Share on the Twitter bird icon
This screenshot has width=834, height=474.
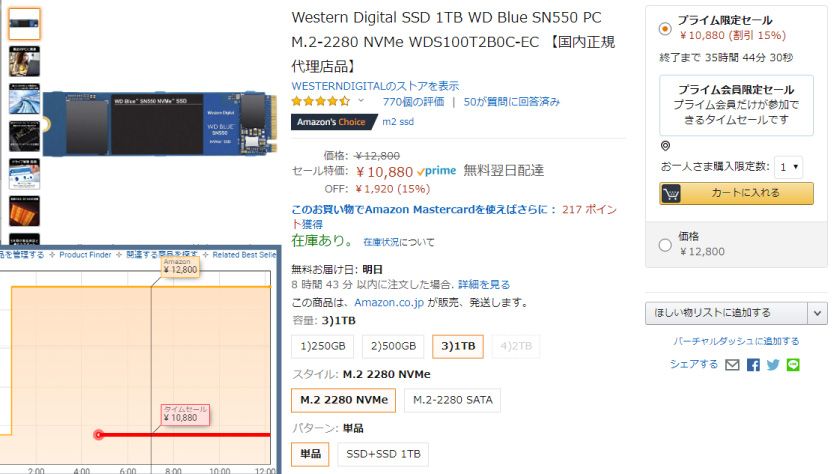point(773,364)
